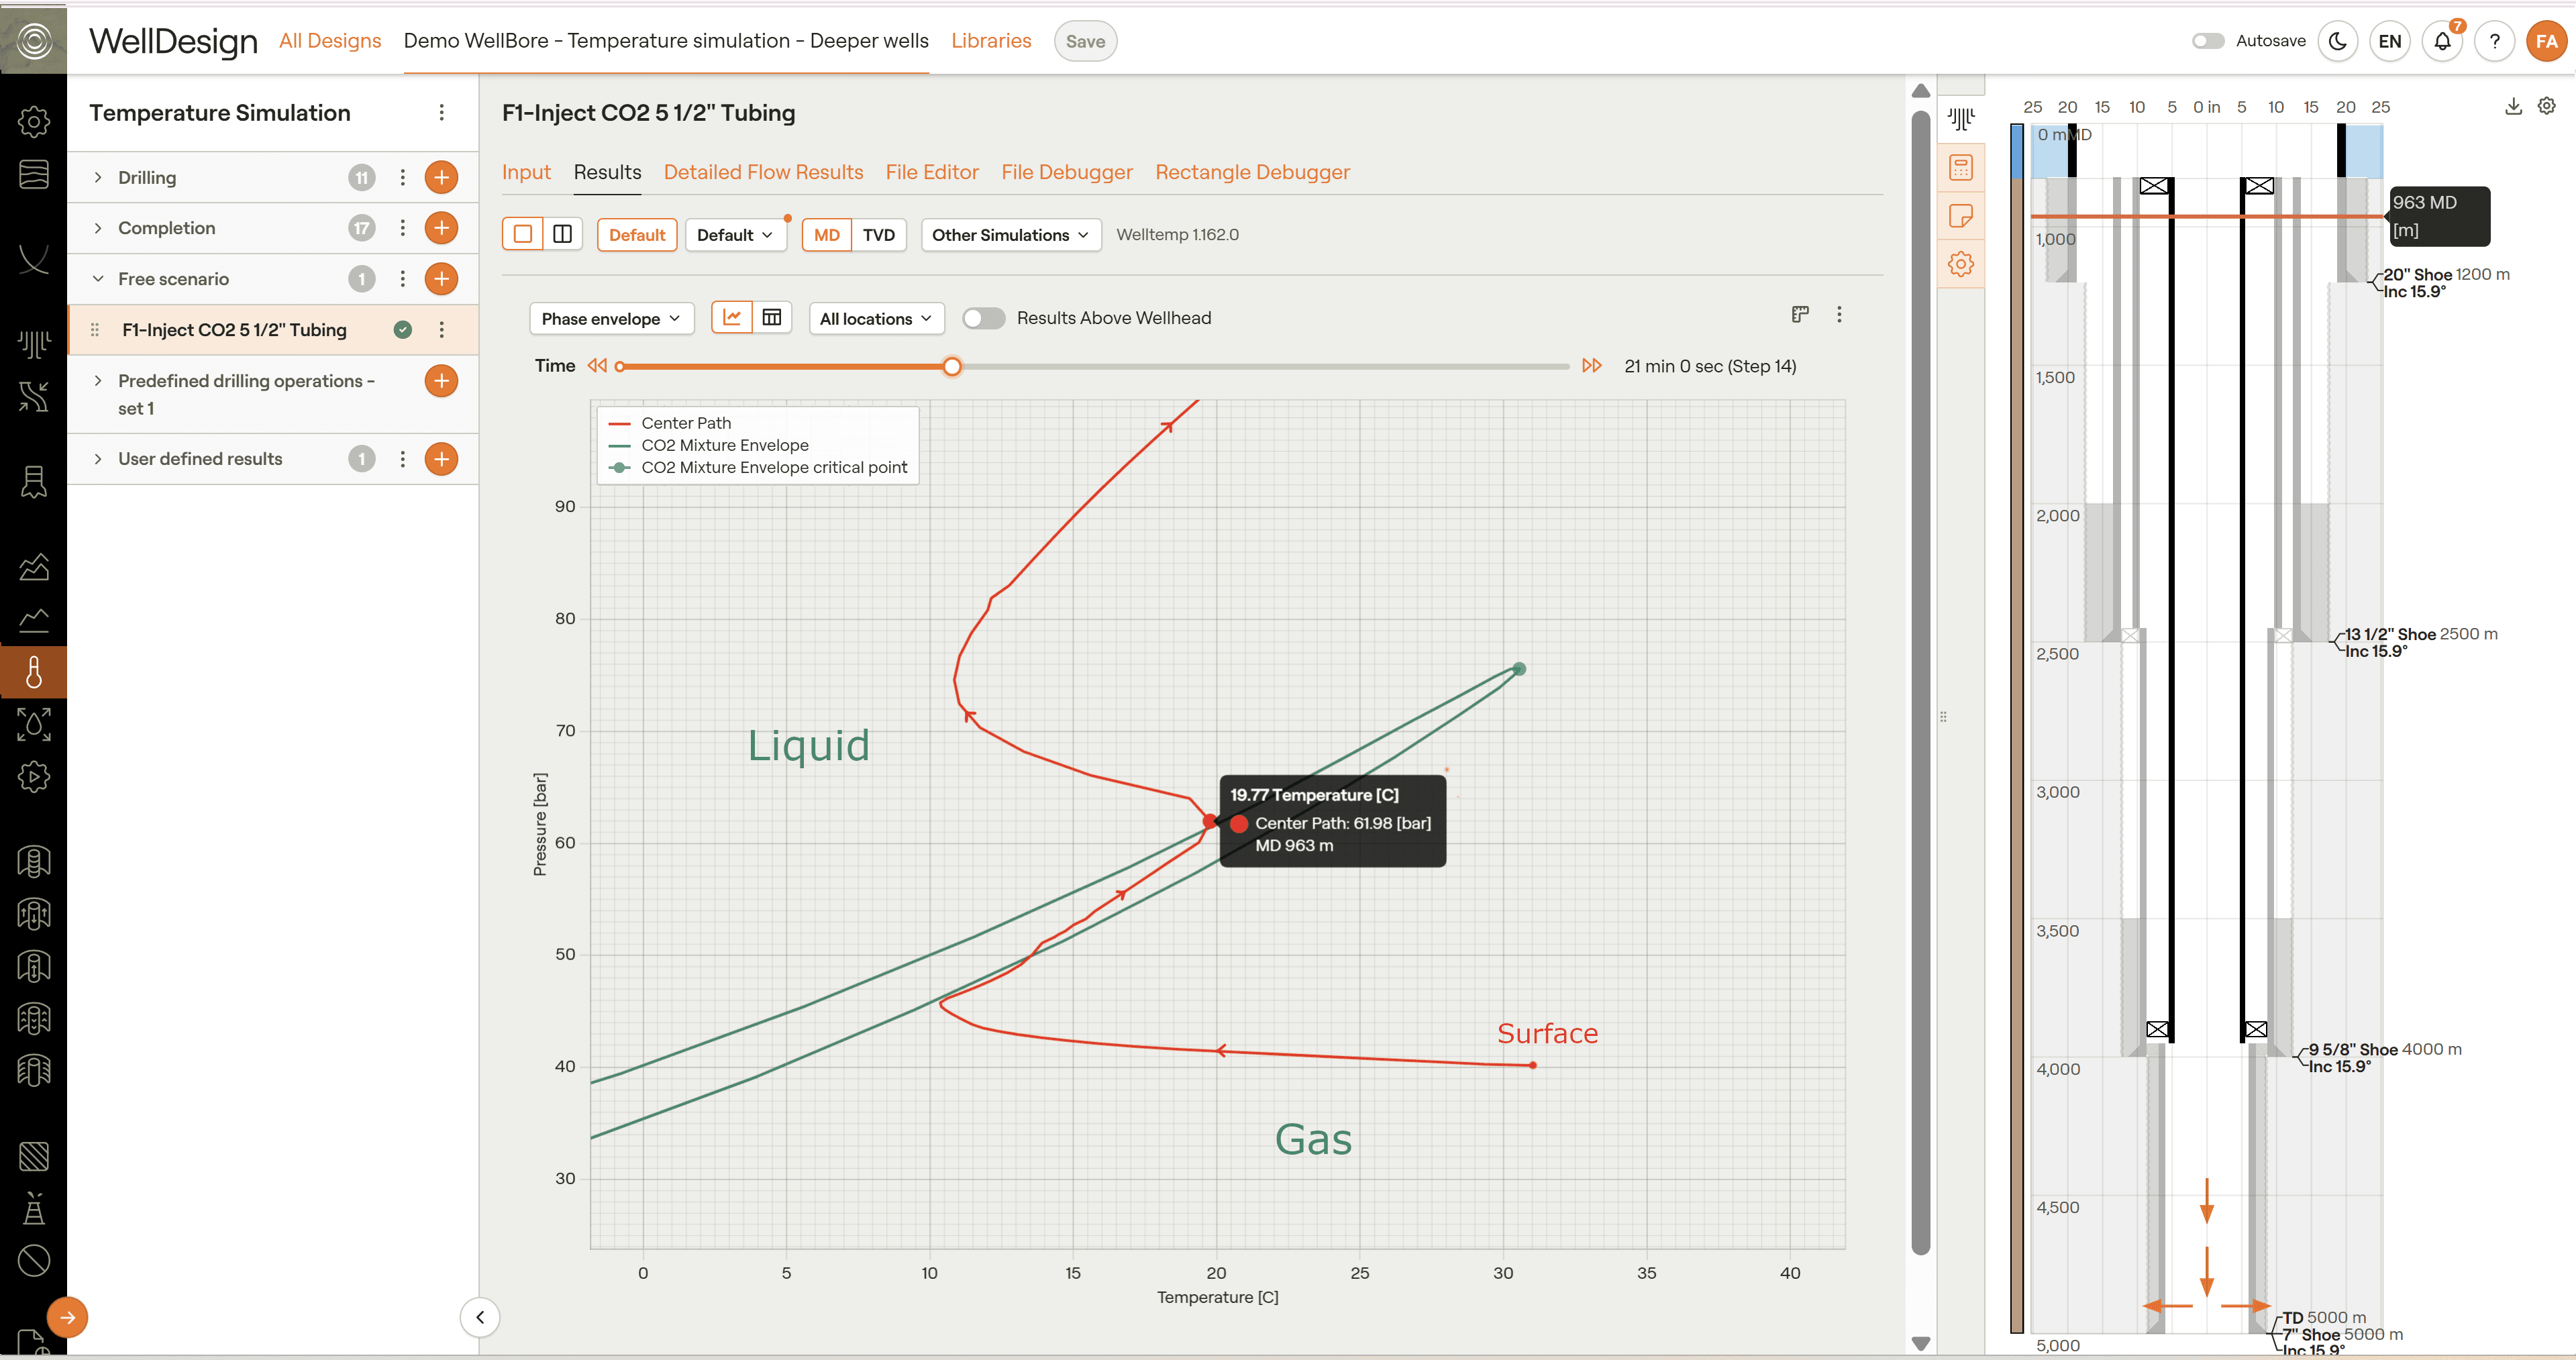Open the prohibited circle sidebar icon
2576x1360 pixels.
tap(33, 1260)
